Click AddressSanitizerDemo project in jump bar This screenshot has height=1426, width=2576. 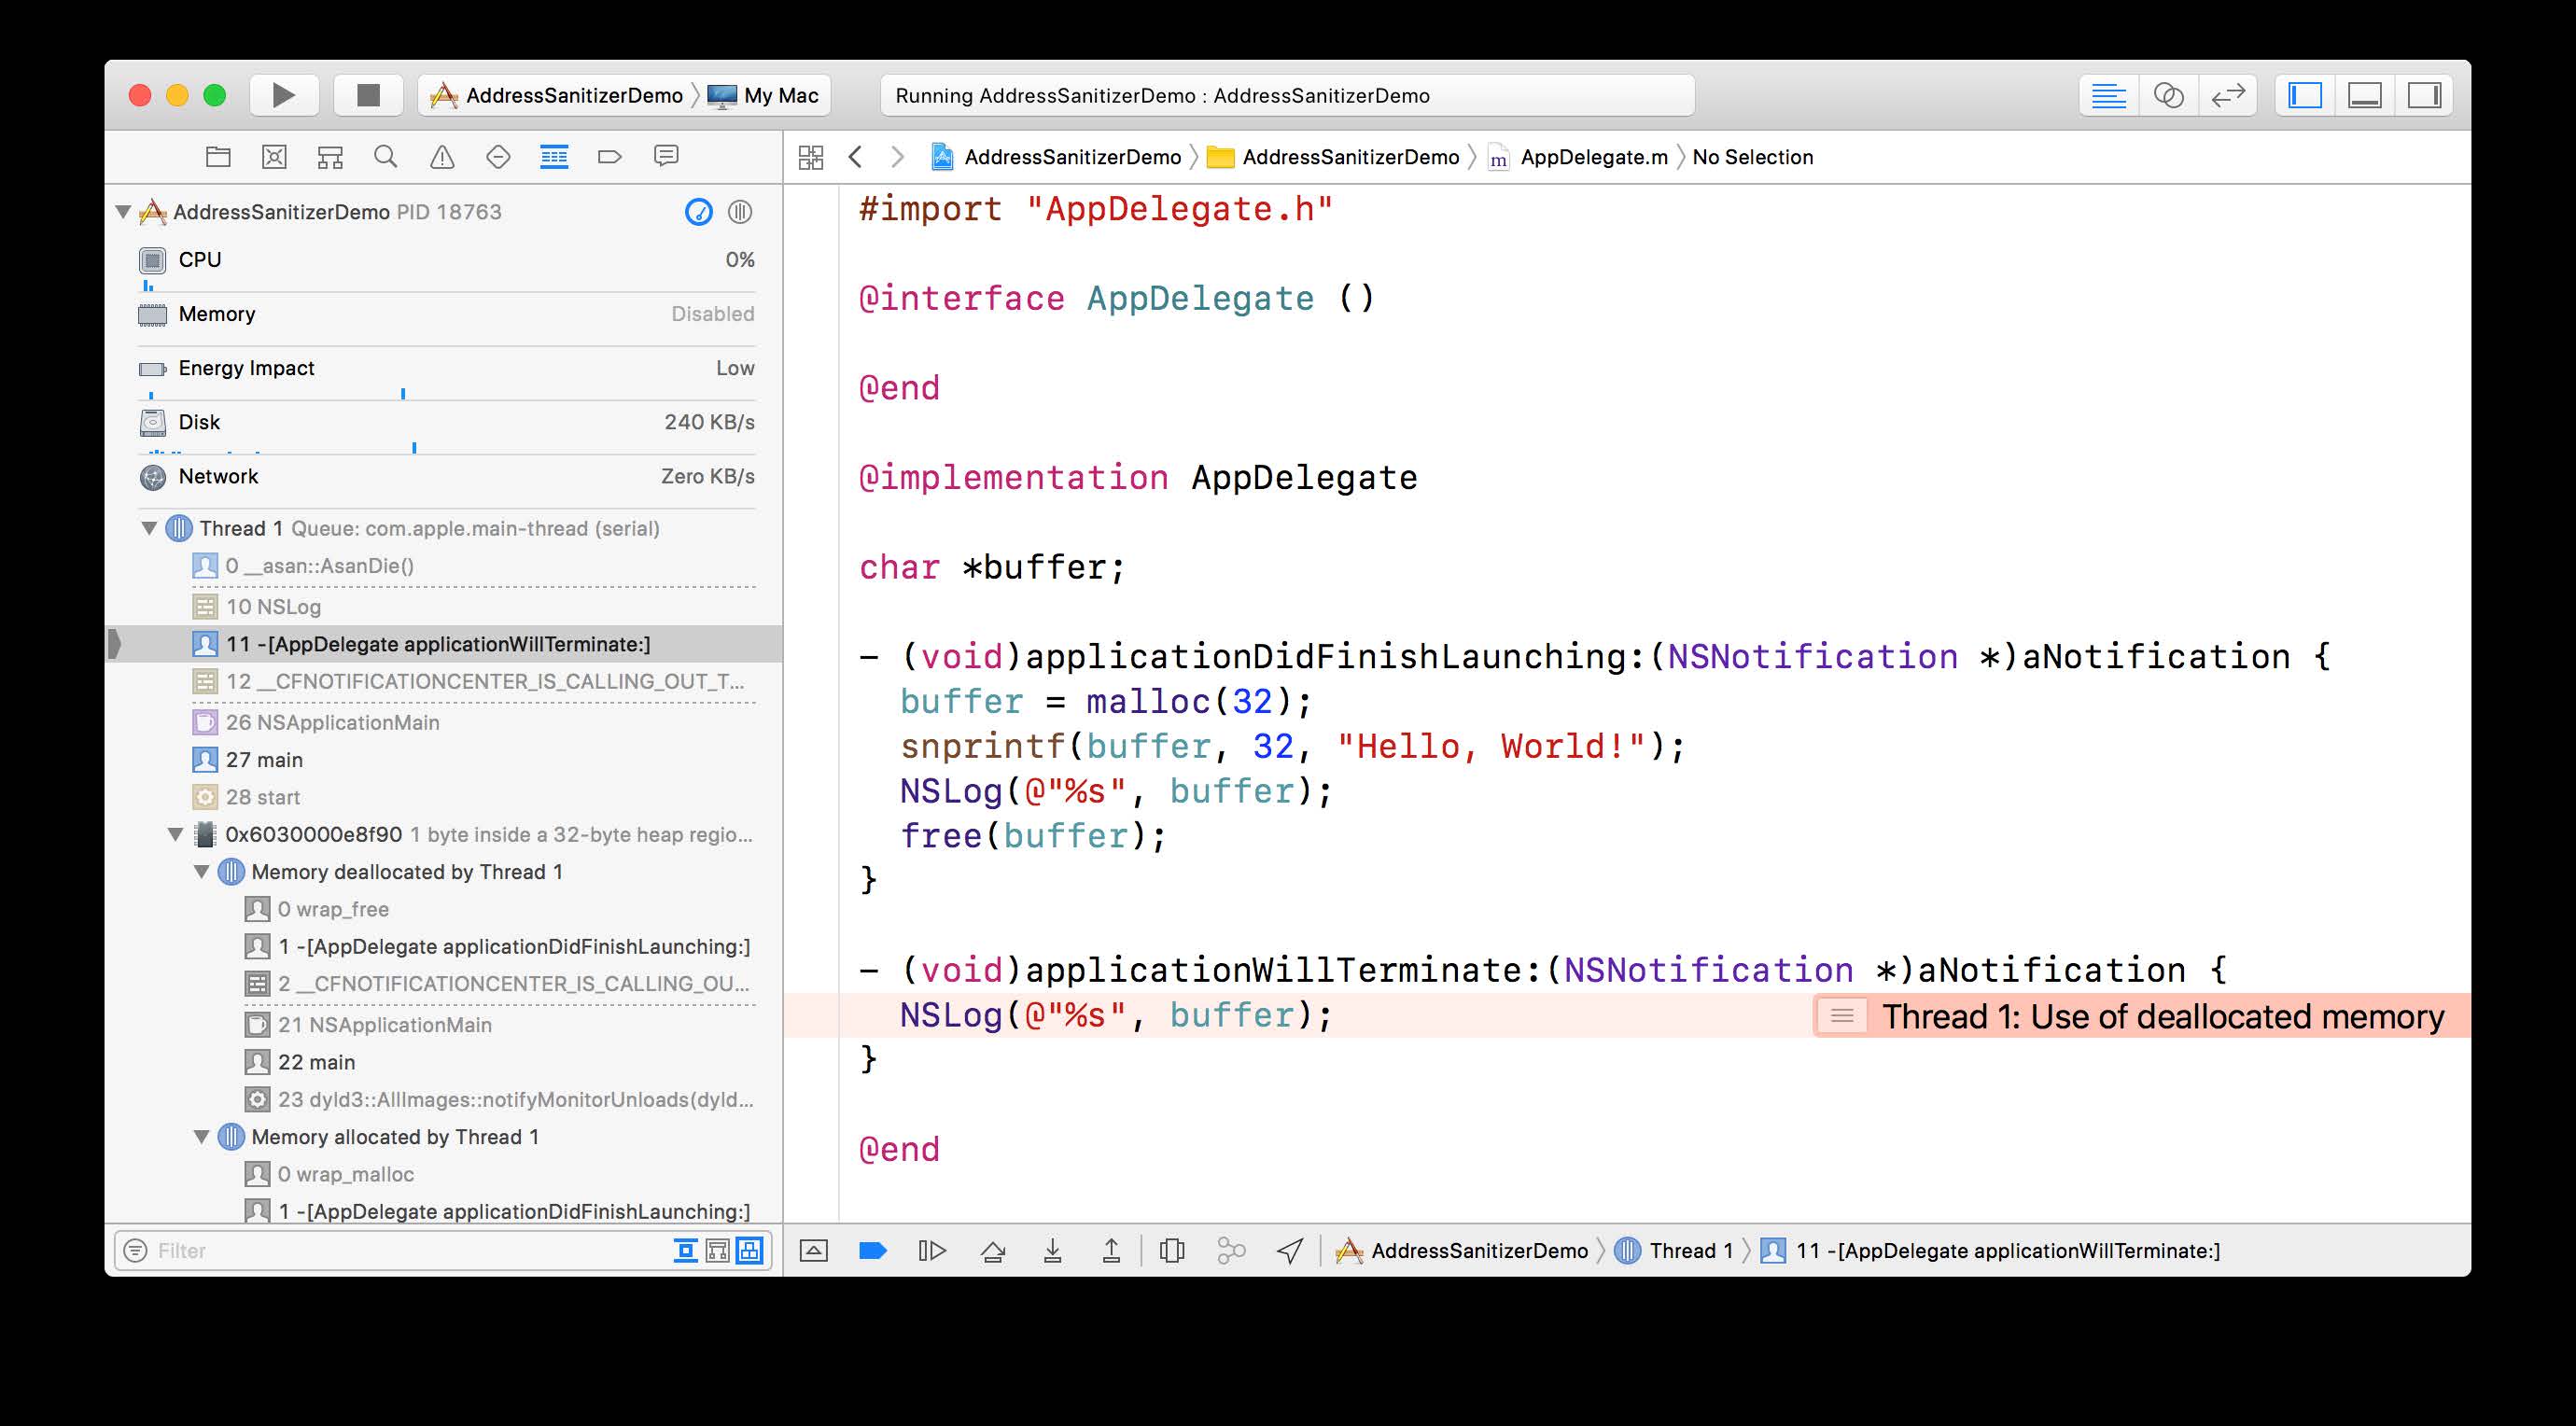[1056, 157]
